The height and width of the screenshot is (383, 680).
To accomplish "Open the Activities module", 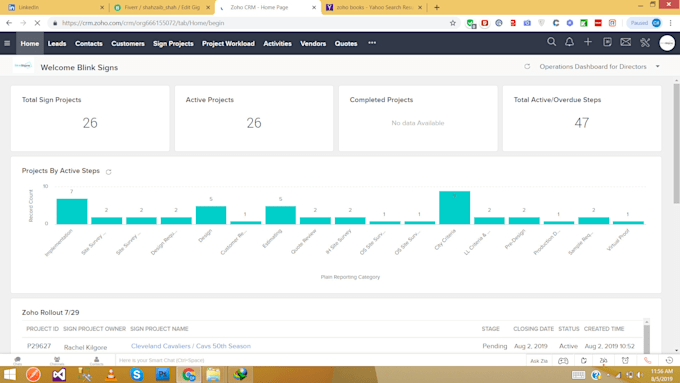I will (277, 43).
